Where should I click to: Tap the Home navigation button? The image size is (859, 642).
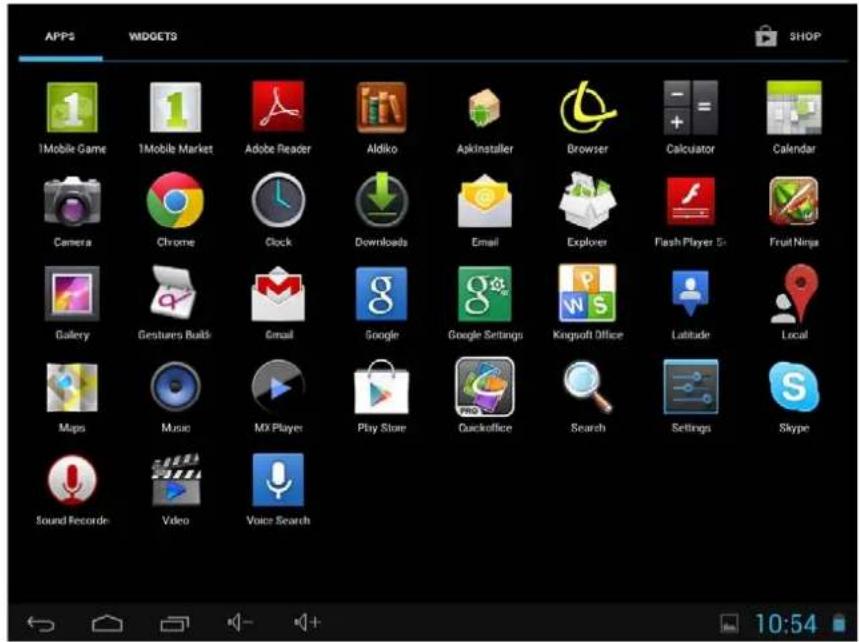[x=107, y=623]
